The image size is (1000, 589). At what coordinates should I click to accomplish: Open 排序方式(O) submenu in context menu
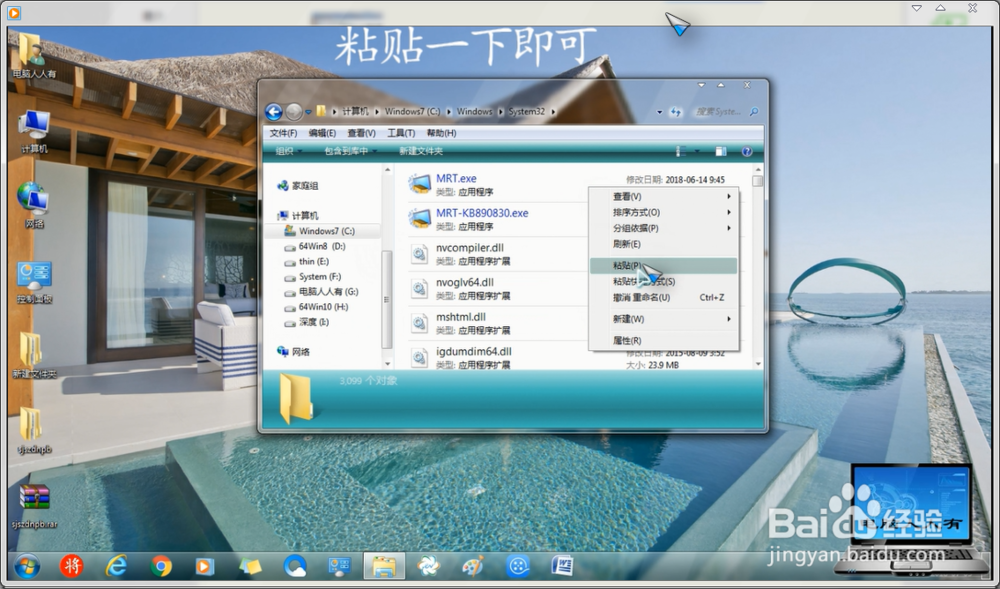pyautogui.click(x=663, y=212)
